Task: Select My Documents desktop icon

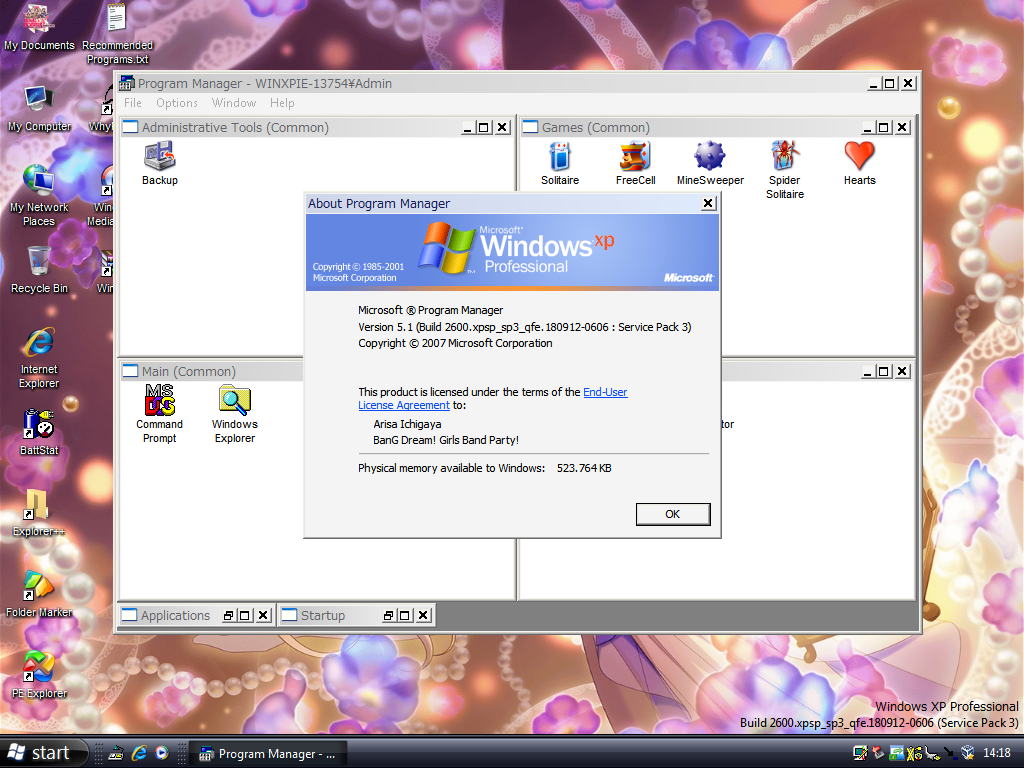Action: click(39, 26)
